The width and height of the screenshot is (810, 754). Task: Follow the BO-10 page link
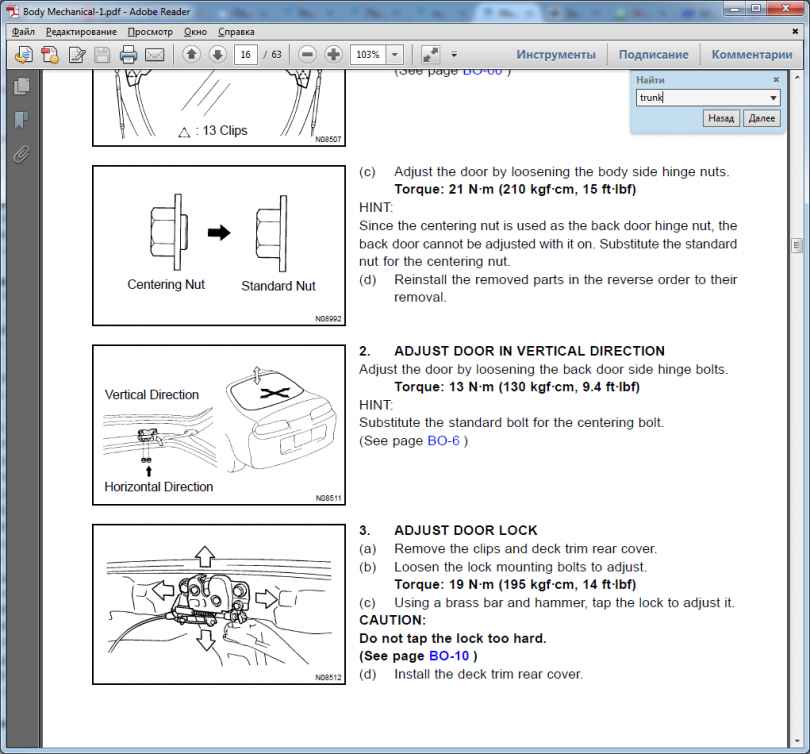click(449, 656)
